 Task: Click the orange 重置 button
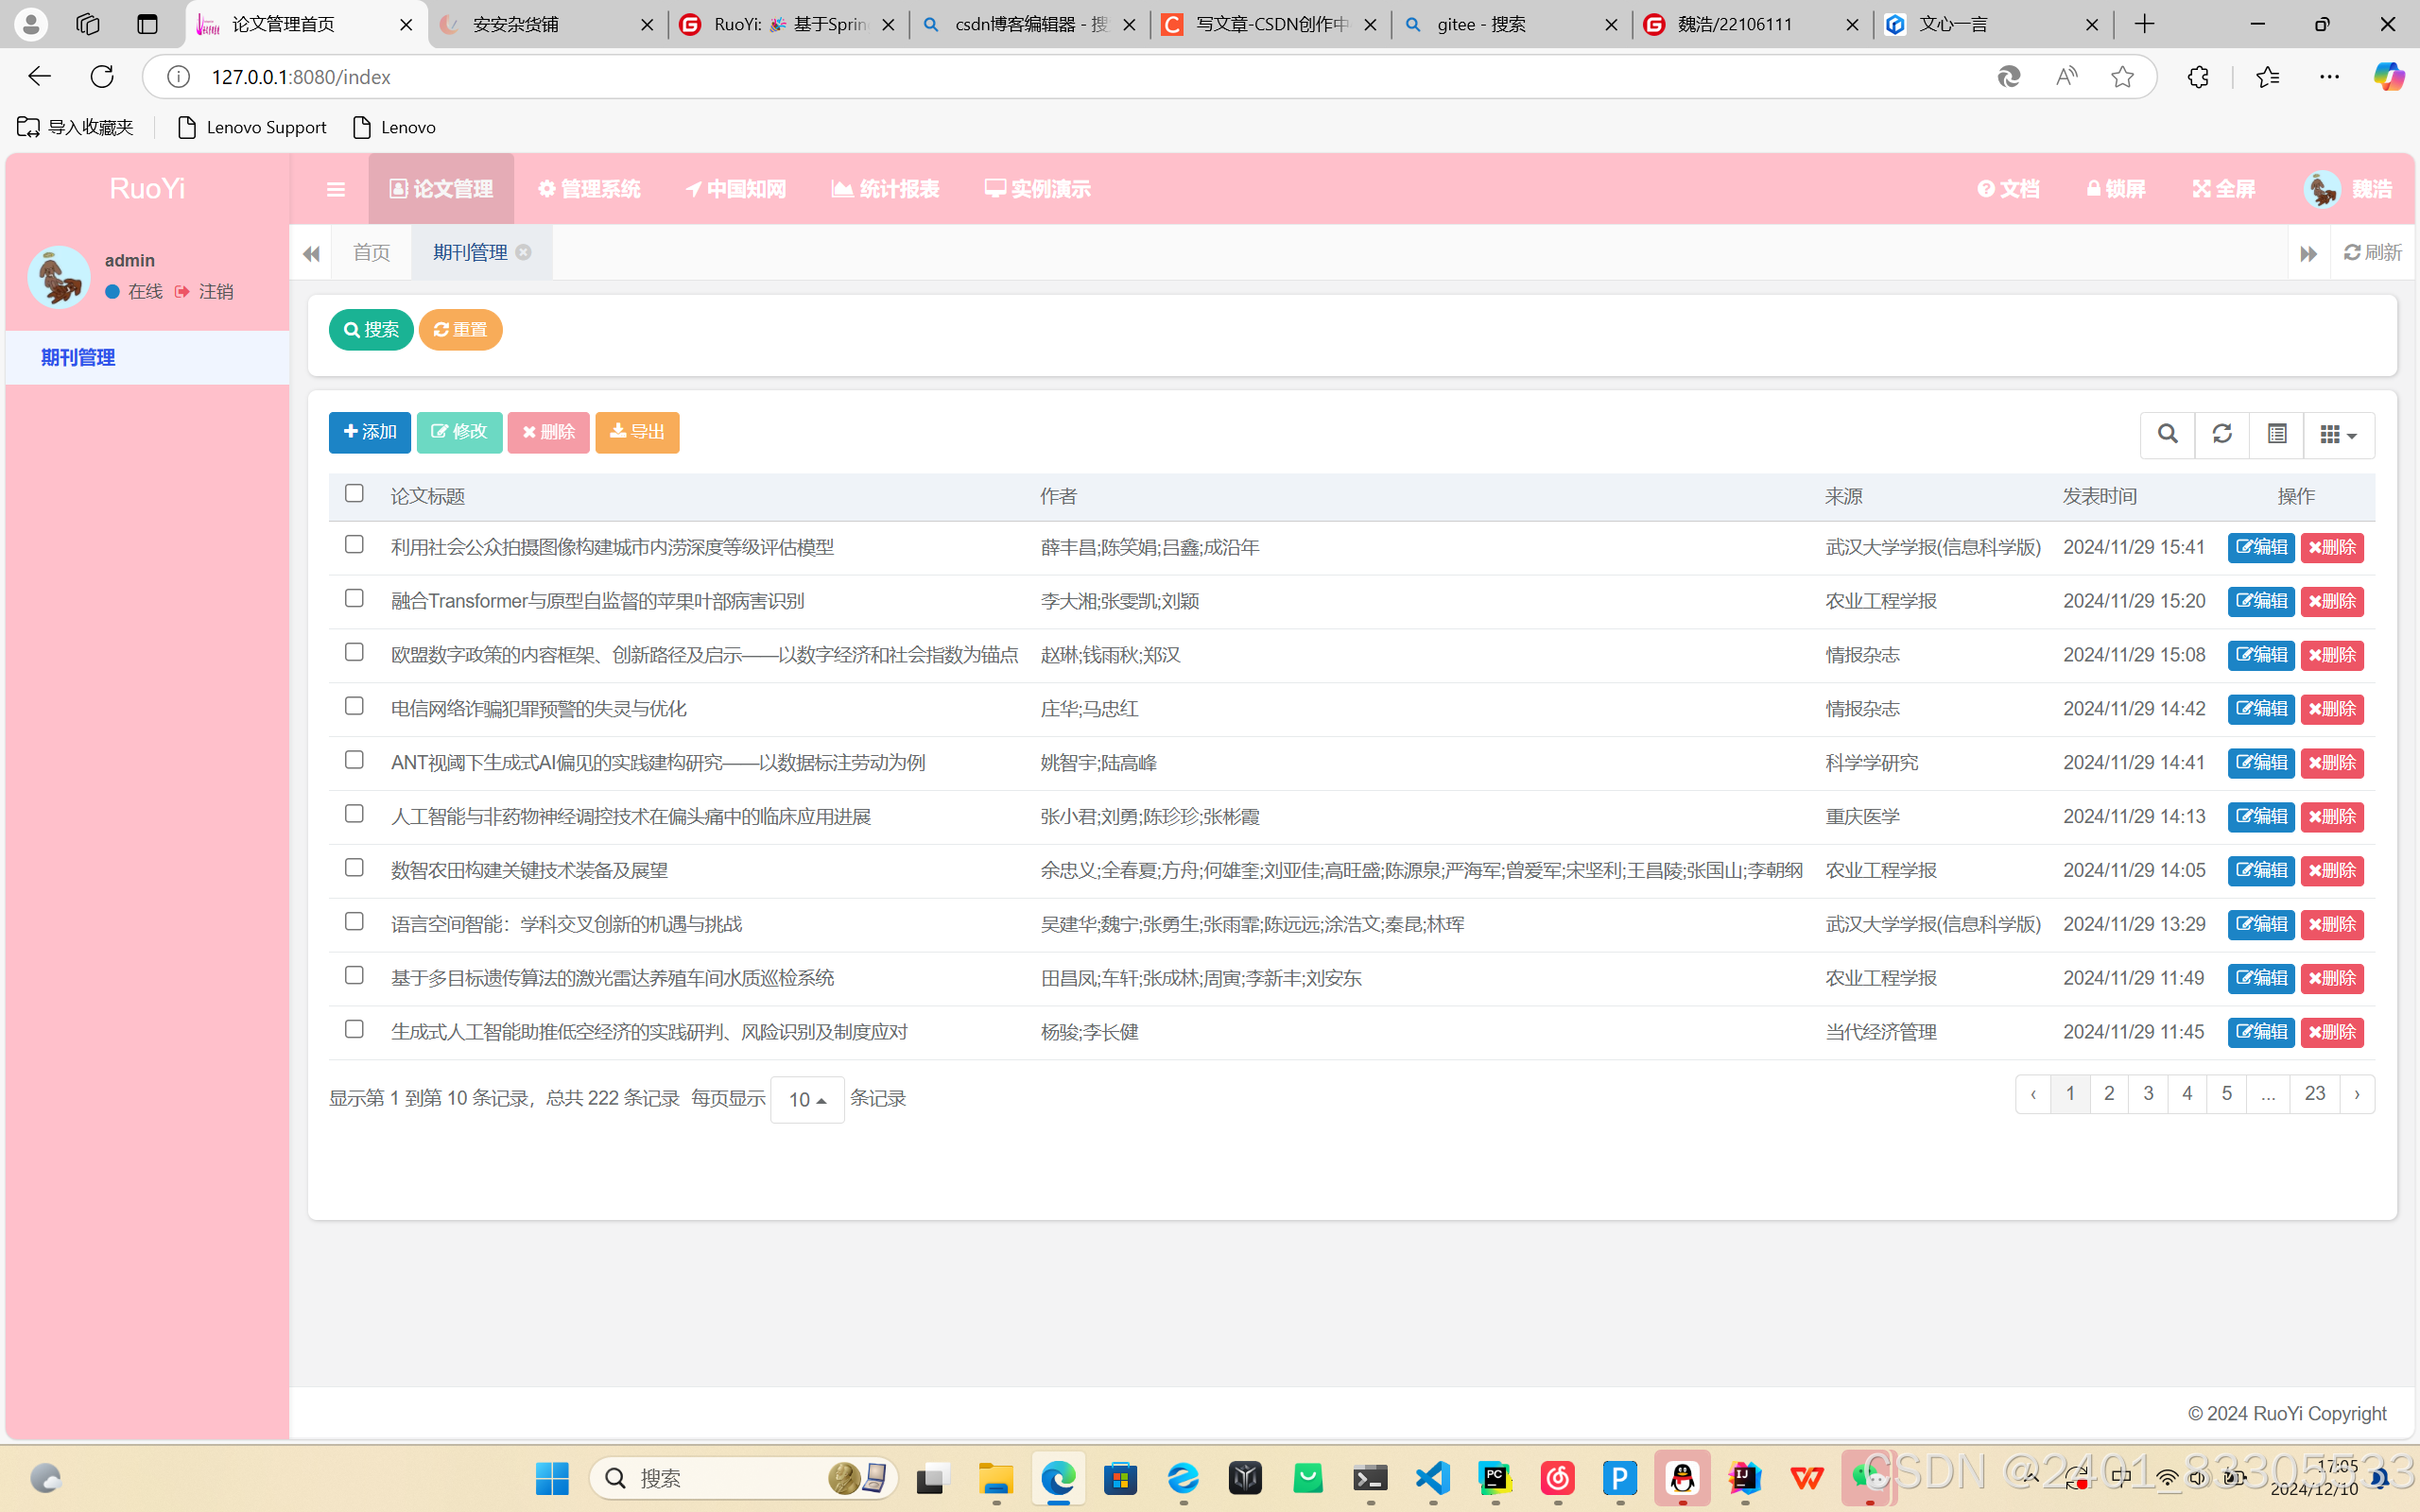pyautogui.click(x=460, y=330)
